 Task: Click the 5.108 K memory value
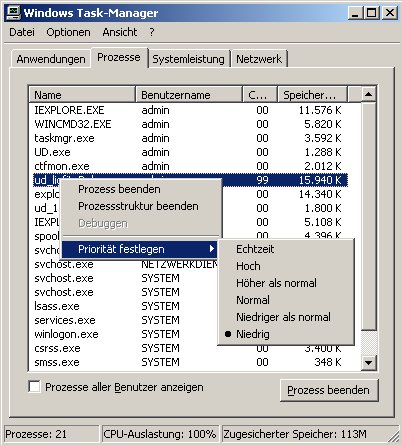[322, 222]
